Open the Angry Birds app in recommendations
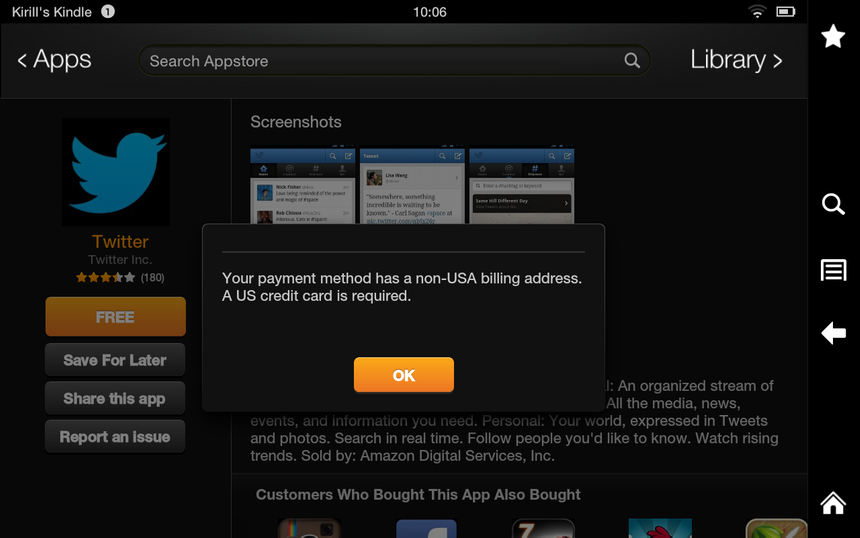 click(x=660, y=528)
